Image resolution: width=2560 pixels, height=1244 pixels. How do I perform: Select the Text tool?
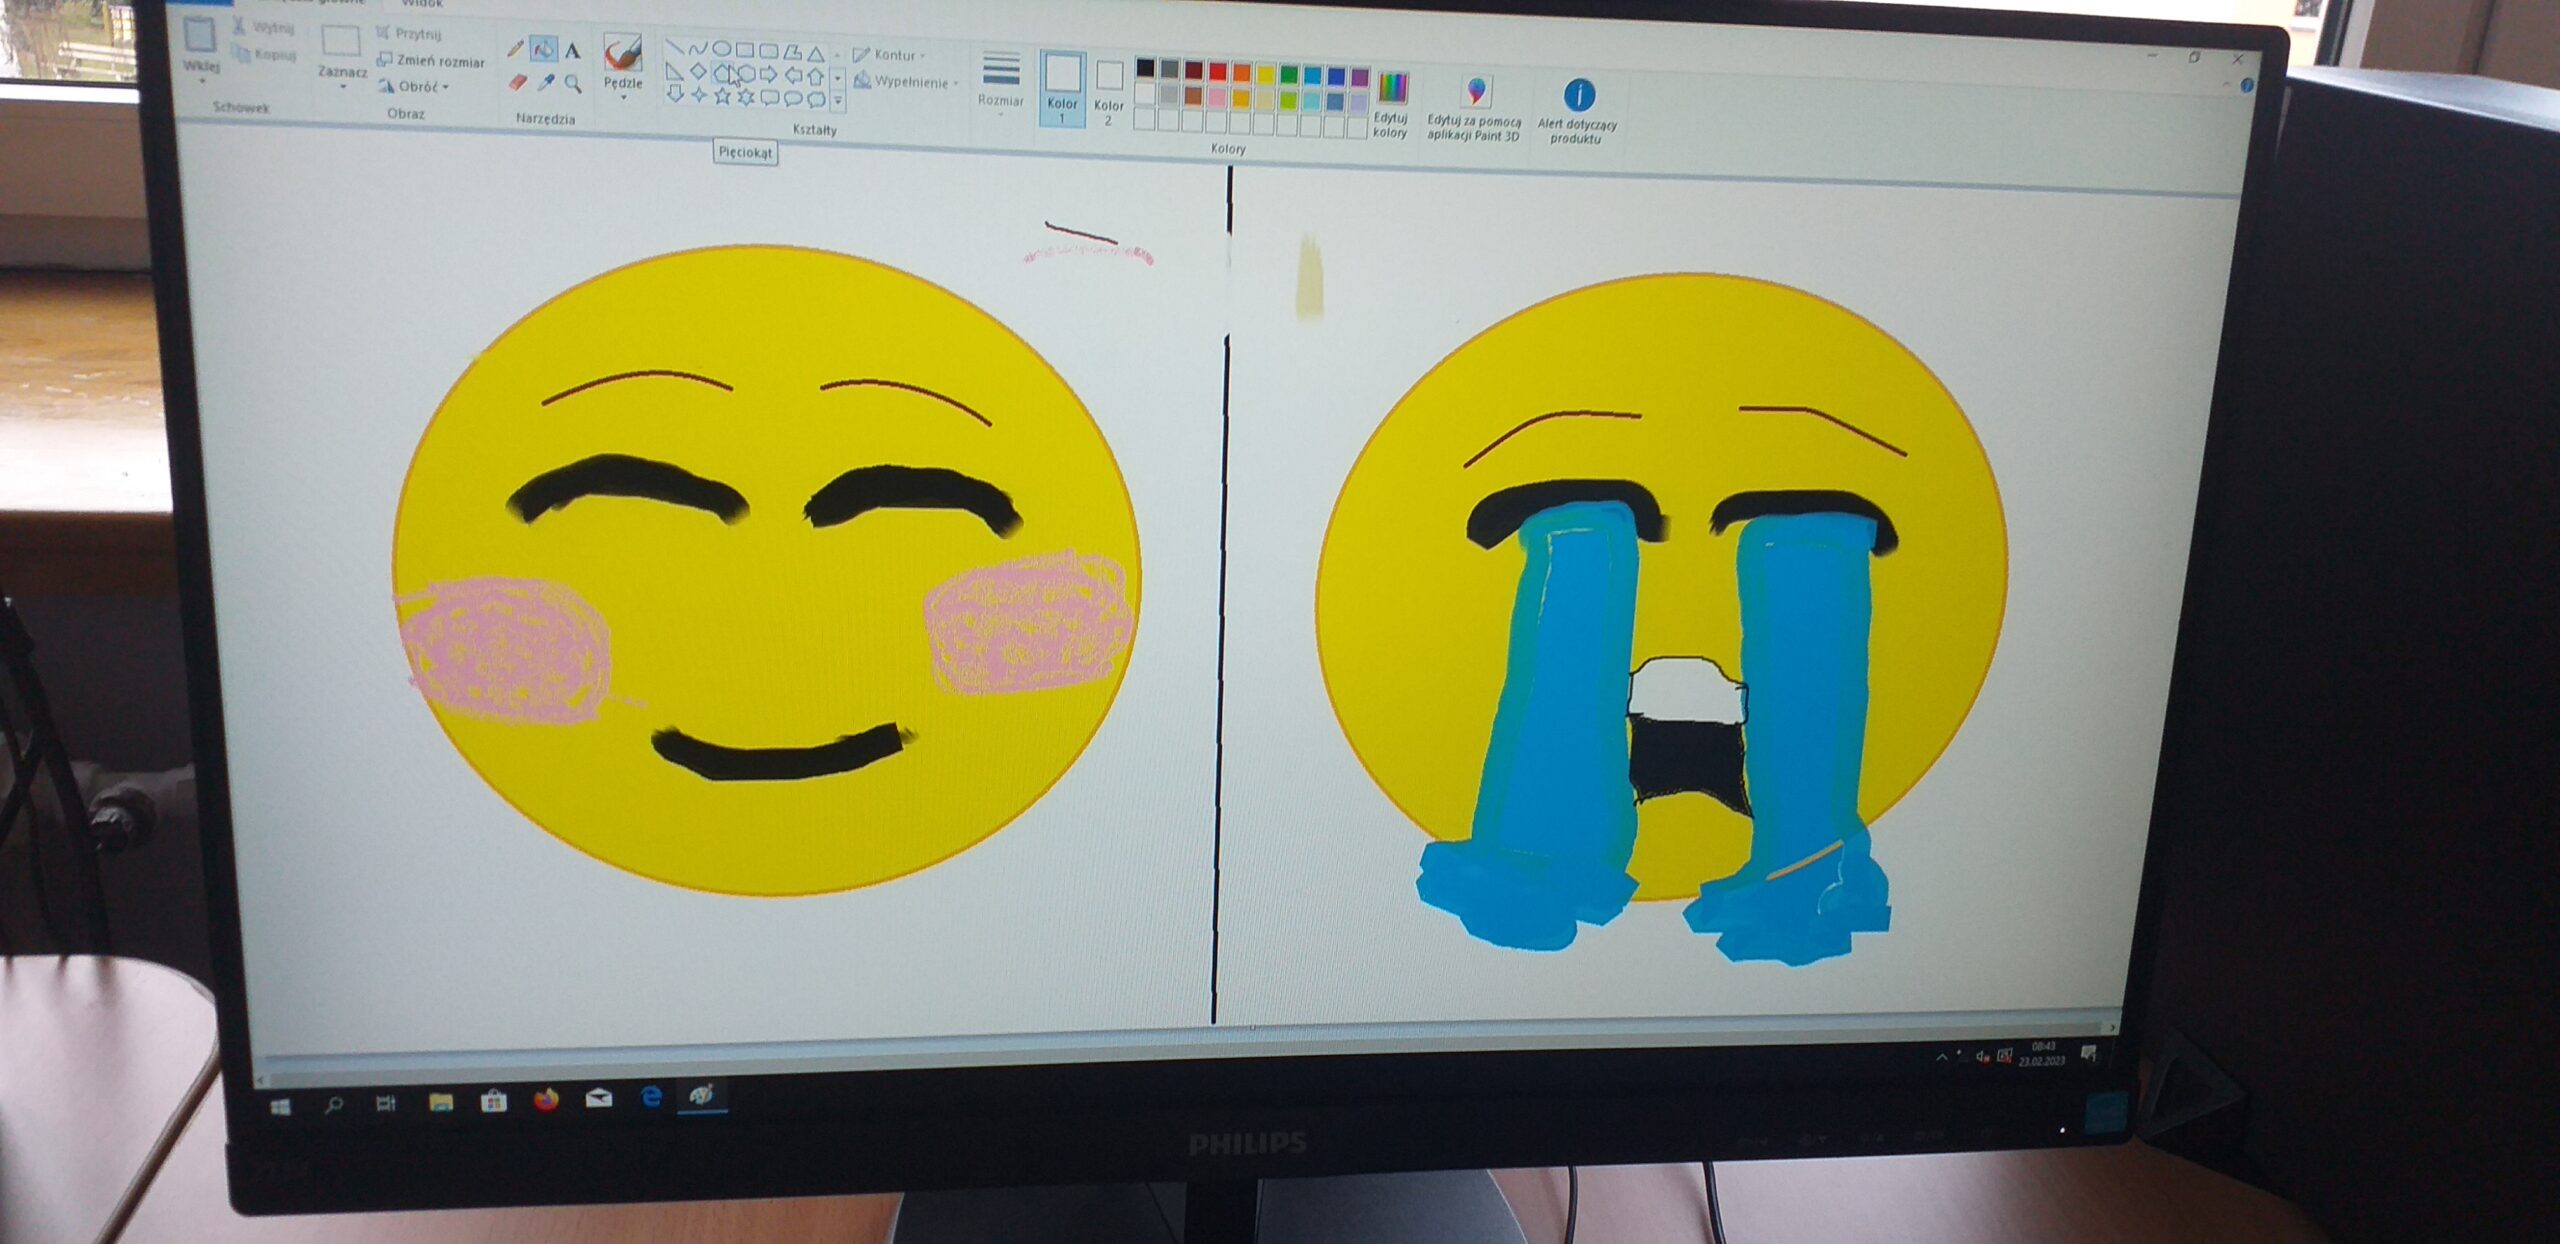click(572, 50)
